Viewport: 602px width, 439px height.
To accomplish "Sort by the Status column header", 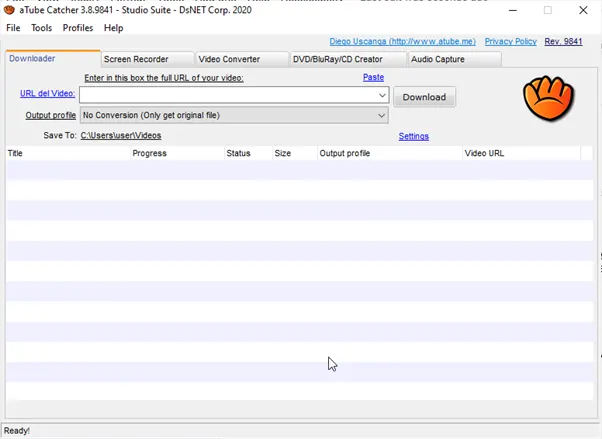I will tap(248, 153).
